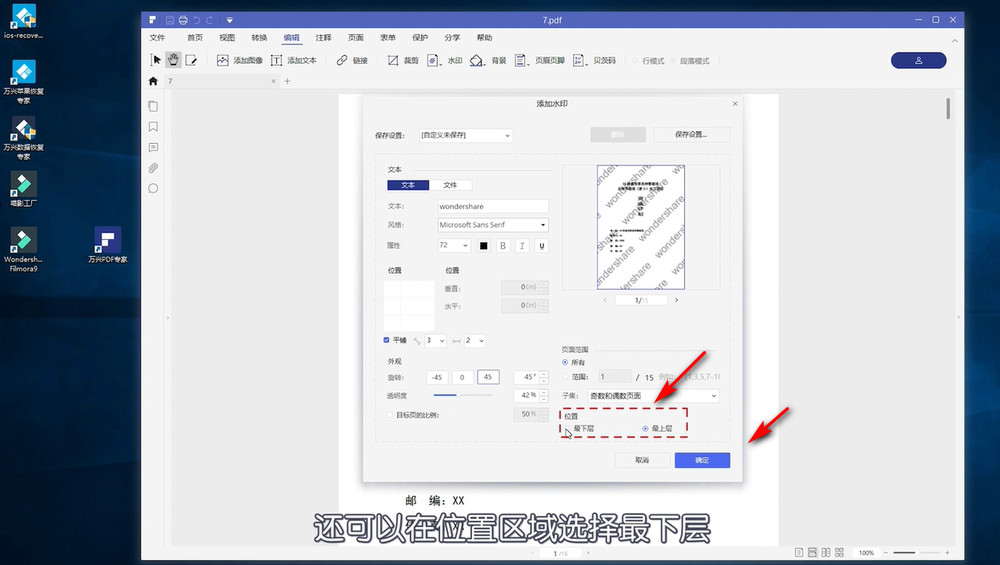The image size is (1000, 565).
Task: Click the home icon beside document tabs
Action: tap(153, 81)
